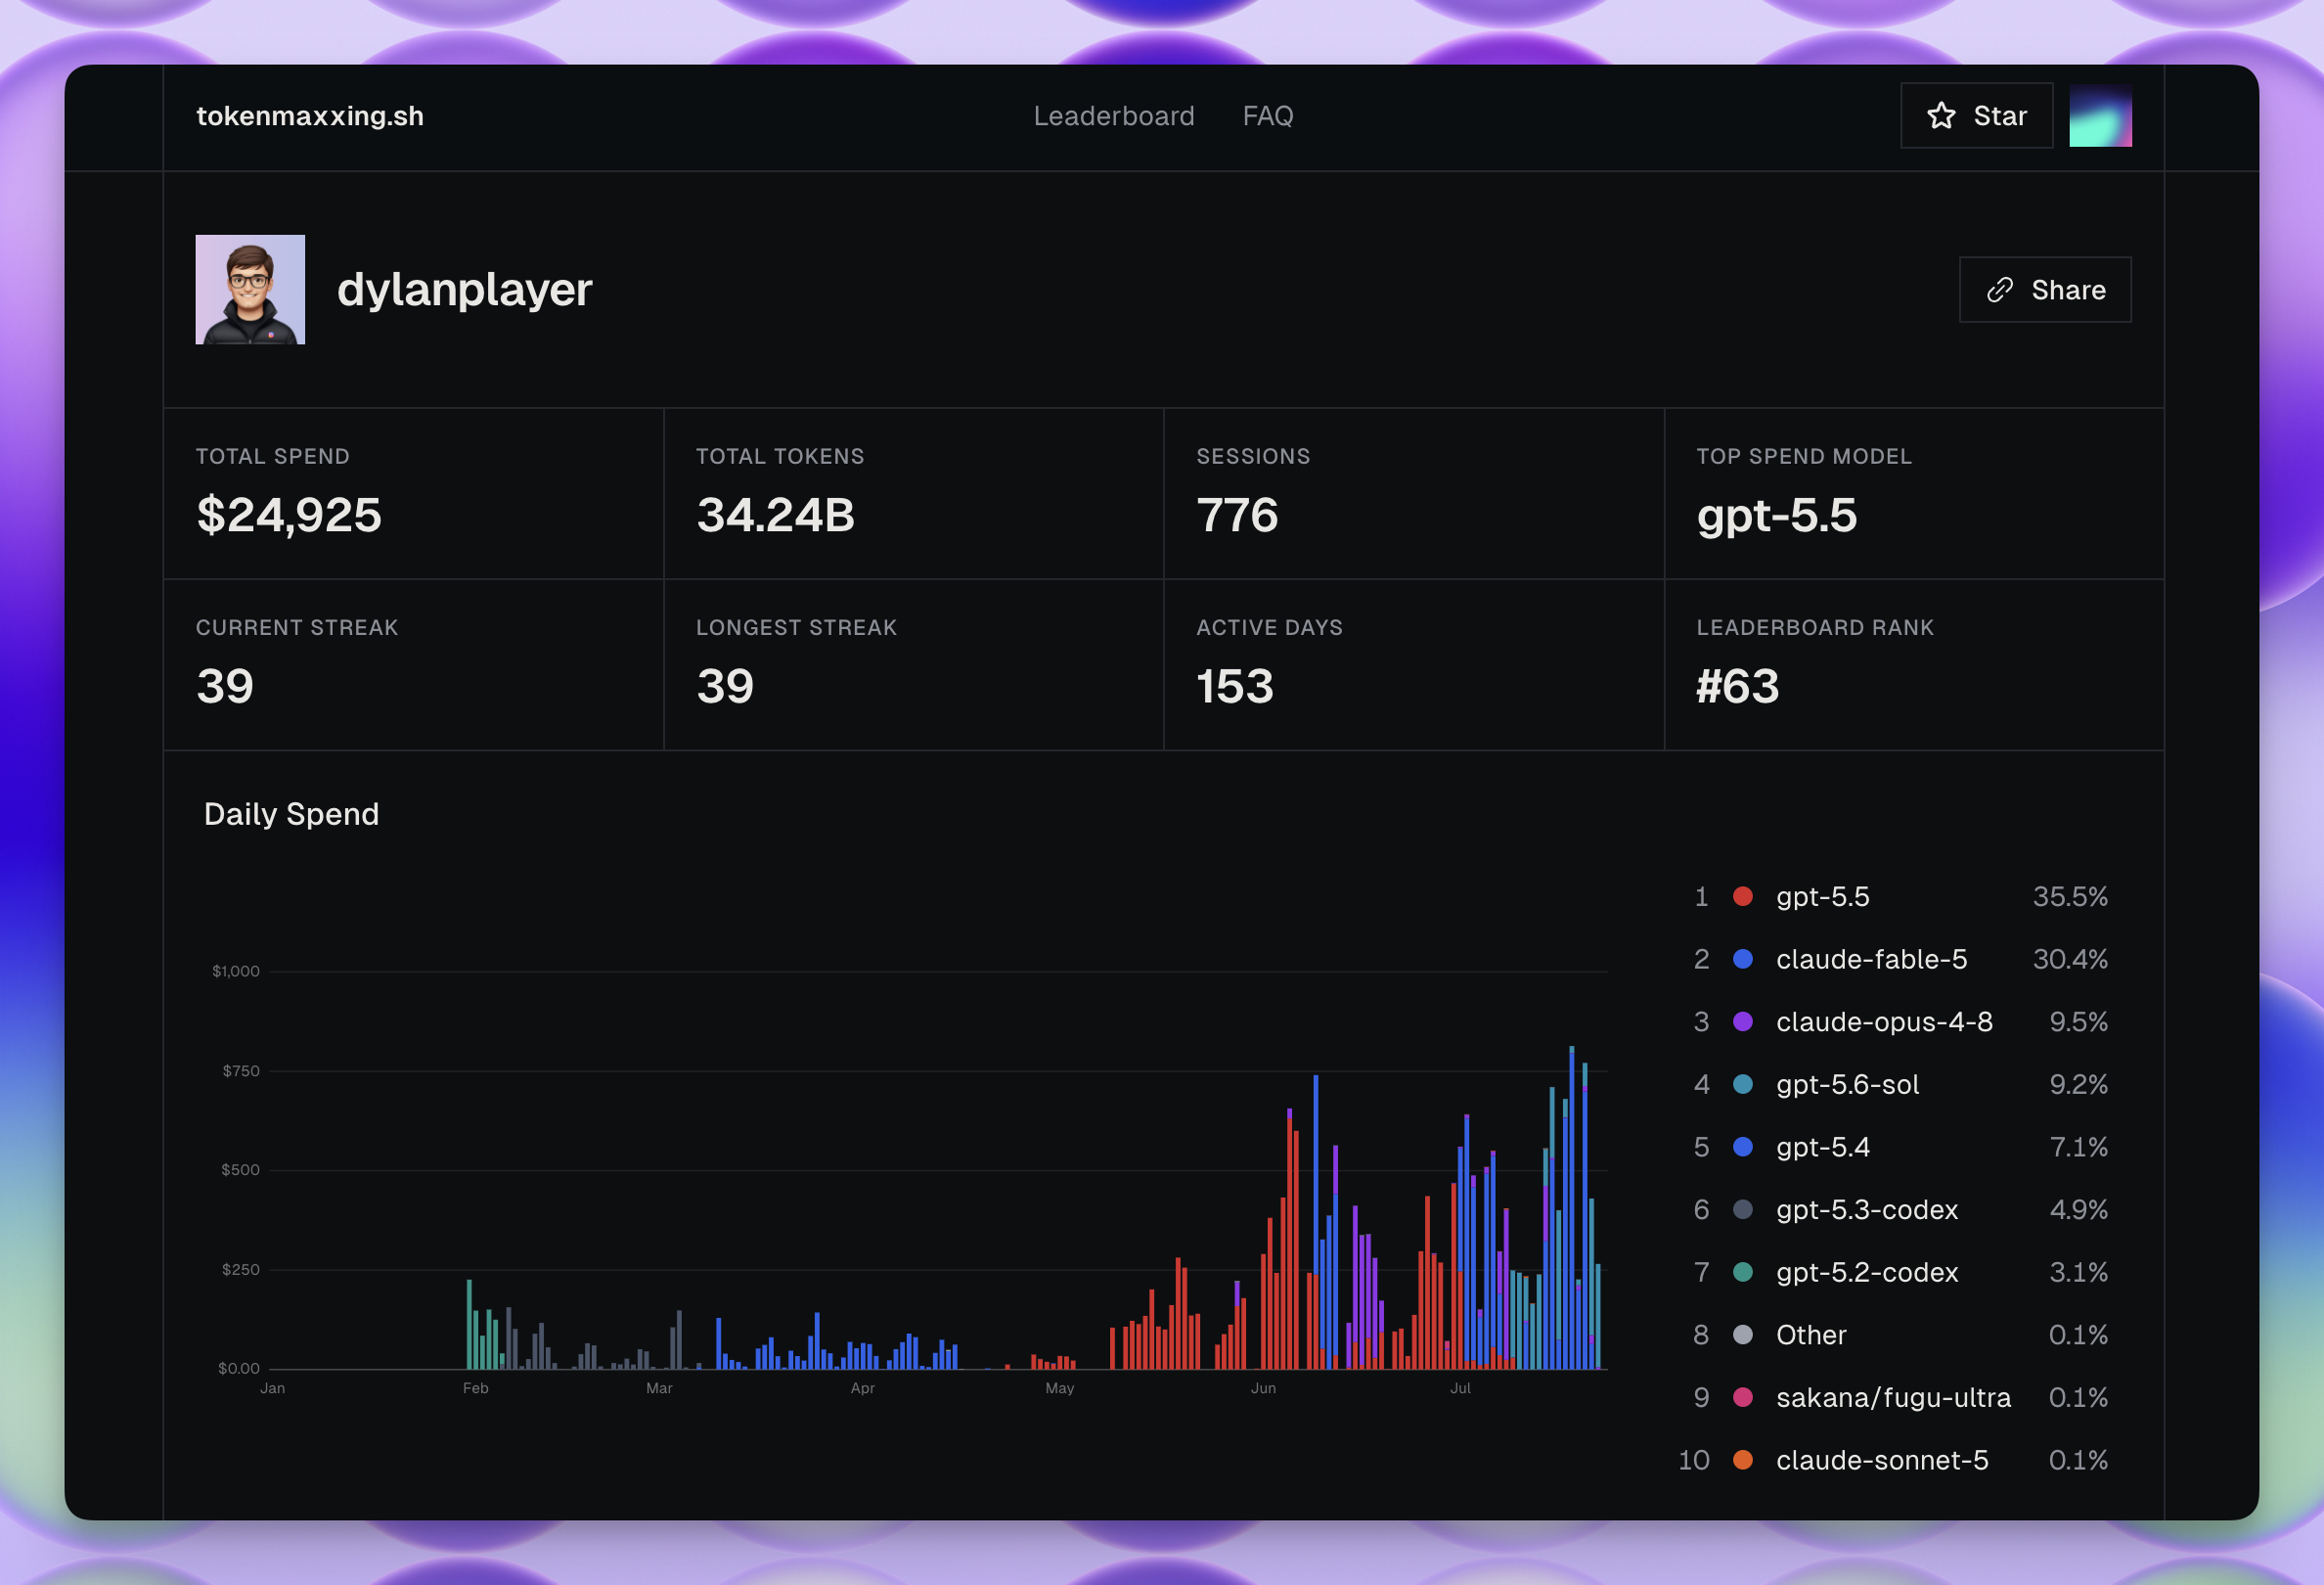Select the claude-fable-5 legend label
2324x1585 pixels.
(x=1871, y=960)
